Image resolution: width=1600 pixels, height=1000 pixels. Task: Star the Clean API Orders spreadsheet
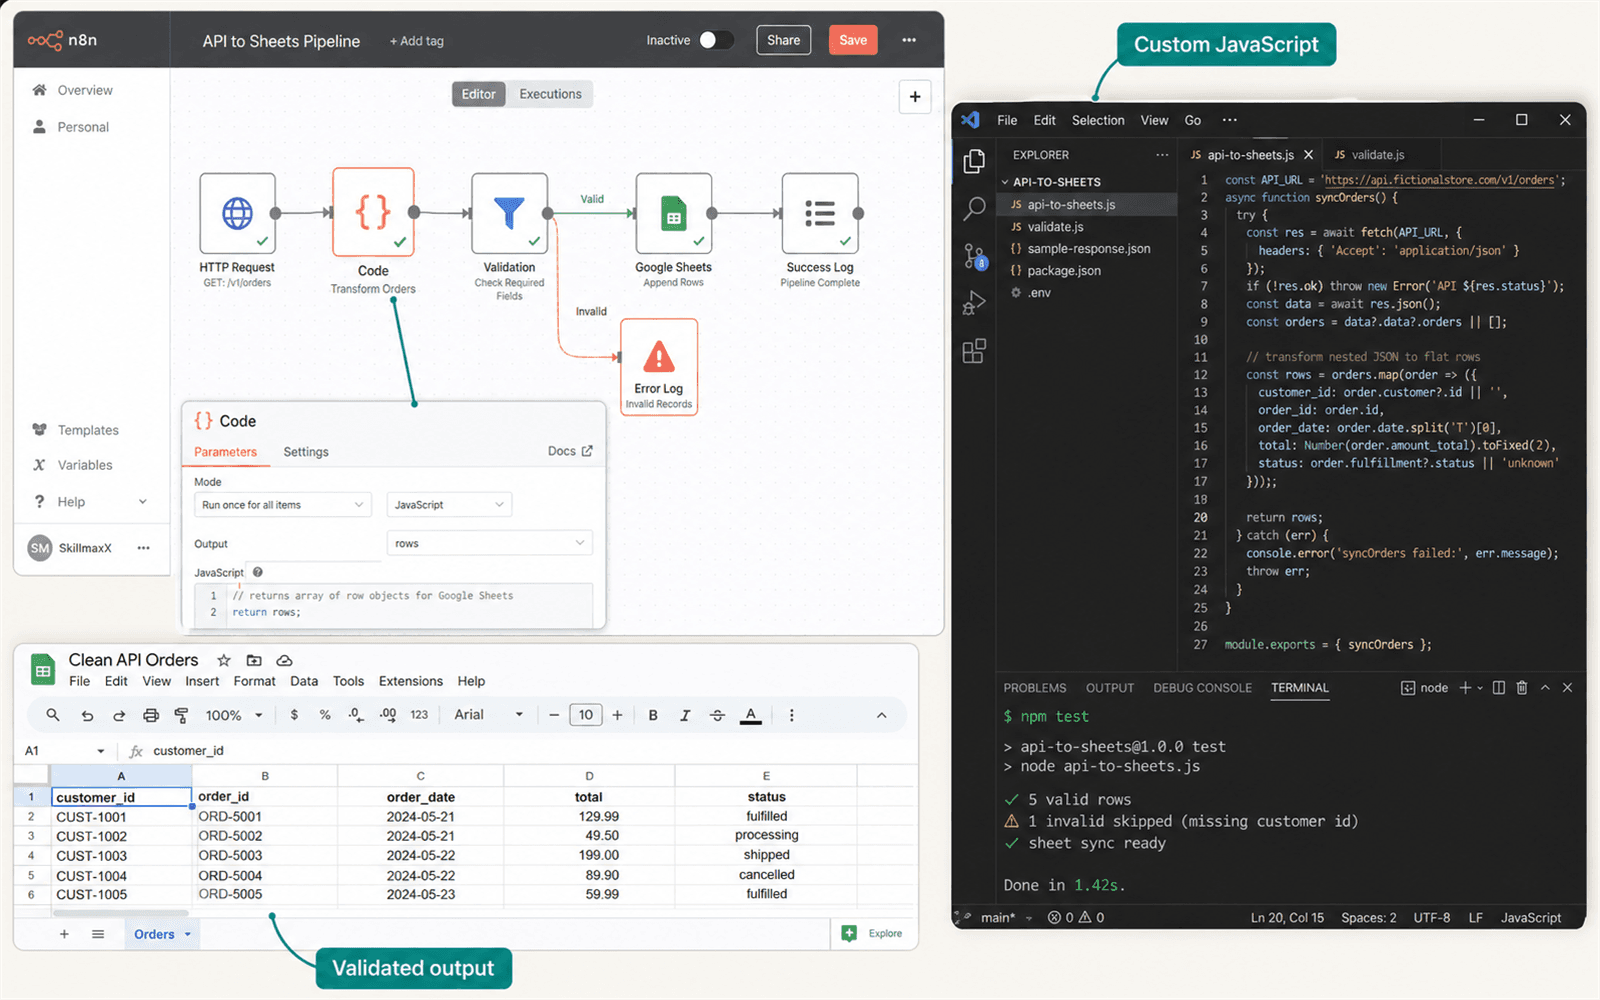(x=224, y=660)
